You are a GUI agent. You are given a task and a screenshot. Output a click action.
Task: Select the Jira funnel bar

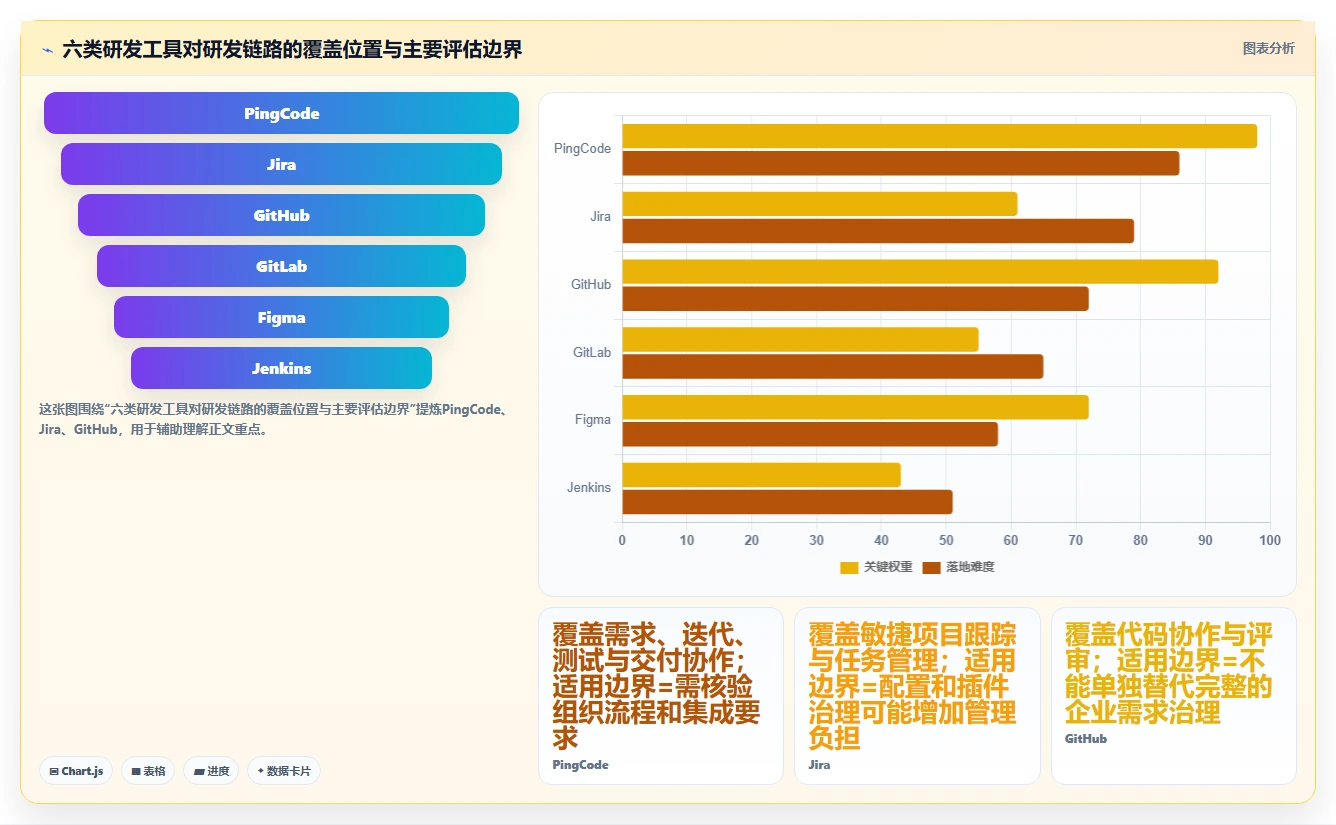pyautogui.click(x=281, y=164)
